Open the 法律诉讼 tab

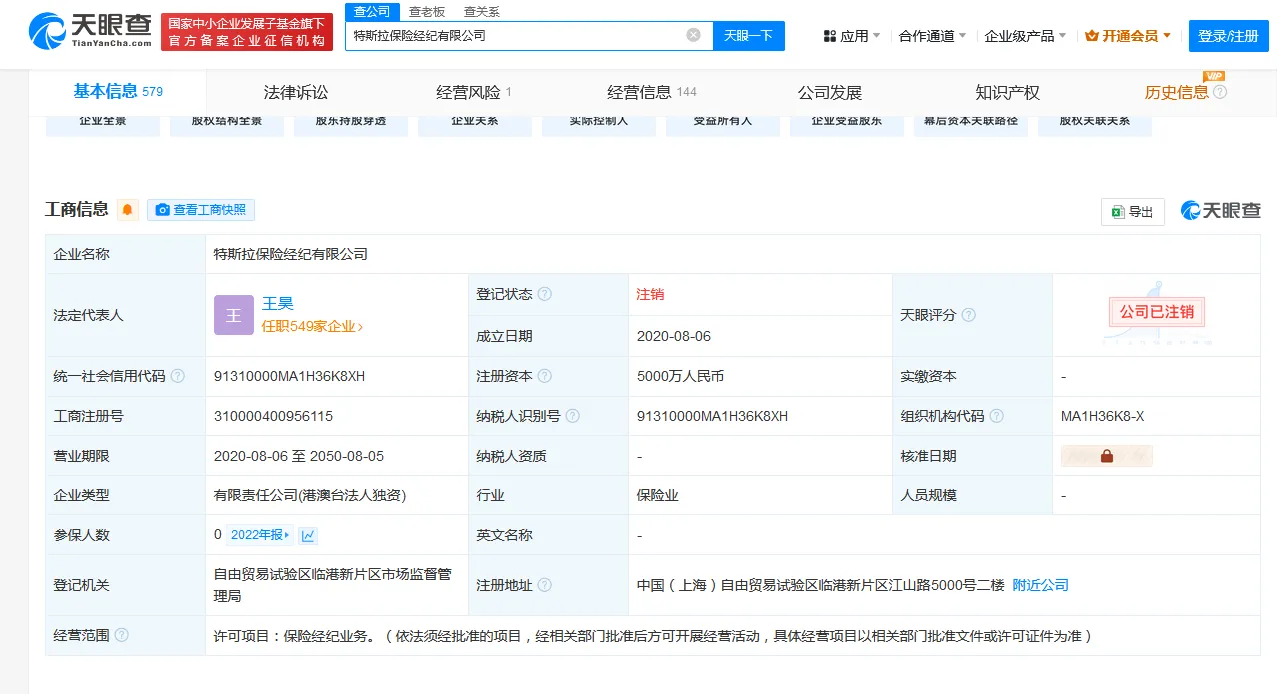pyautogui.click(x=296, y=92)
